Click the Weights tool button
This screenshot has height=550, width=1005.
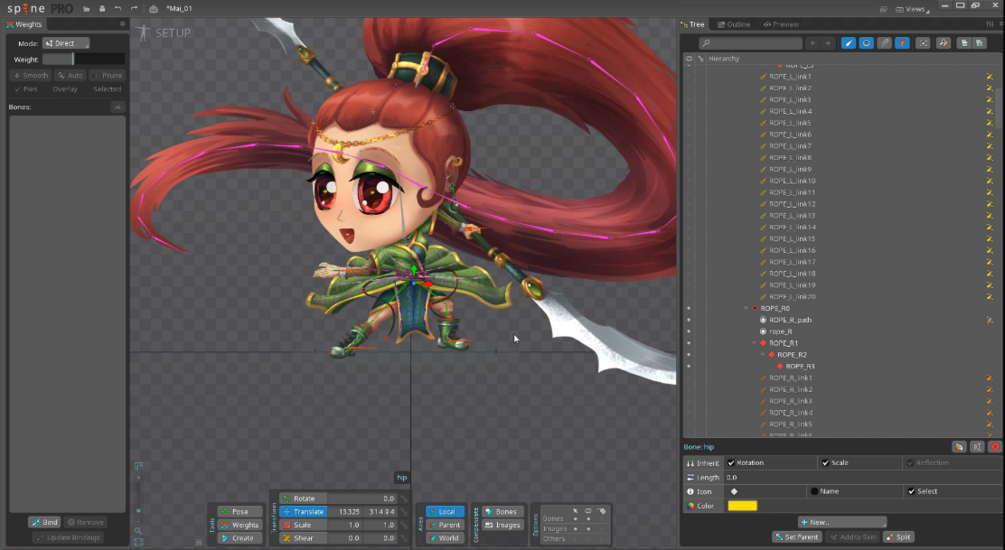point(240,524)
